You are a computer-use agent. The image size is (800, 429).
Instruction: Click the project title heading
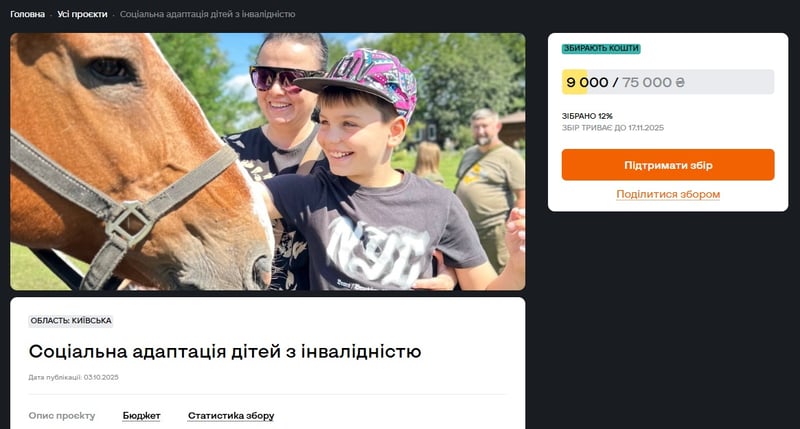tap(225, 351)
